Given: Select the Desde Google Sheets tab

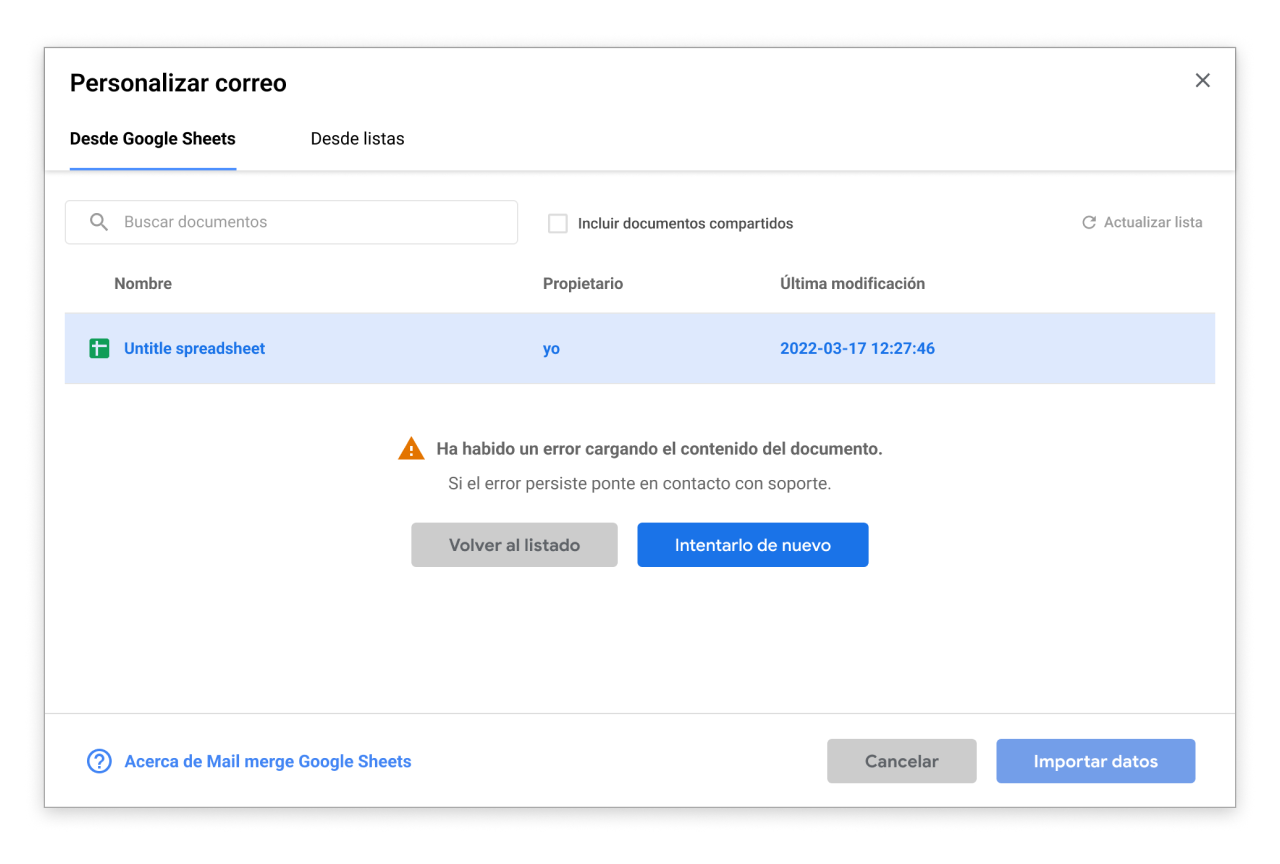Looking at the screenshot, I should (152, 139).
